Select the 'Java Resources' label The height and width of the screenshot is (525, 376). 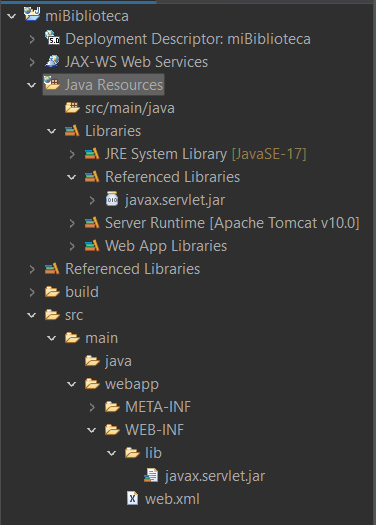(114, 85)
